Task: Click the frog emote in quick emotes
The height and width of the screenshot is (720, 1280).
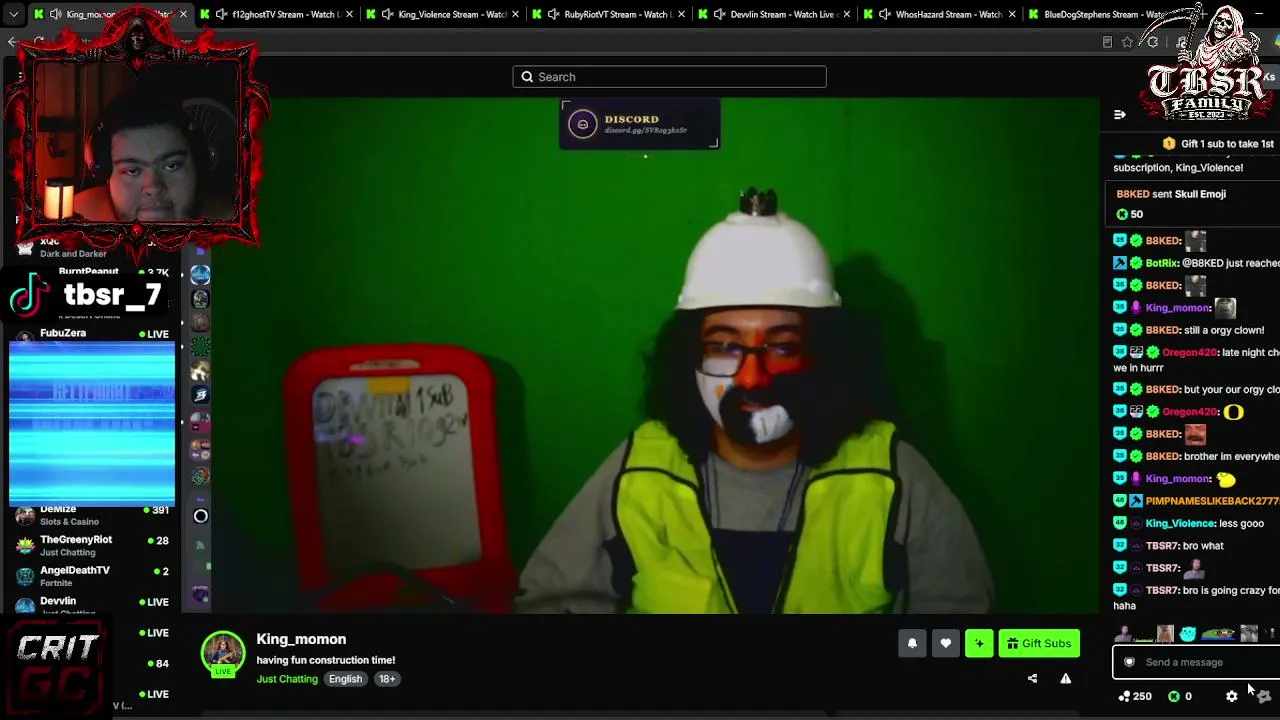Action: (1218, 634)
